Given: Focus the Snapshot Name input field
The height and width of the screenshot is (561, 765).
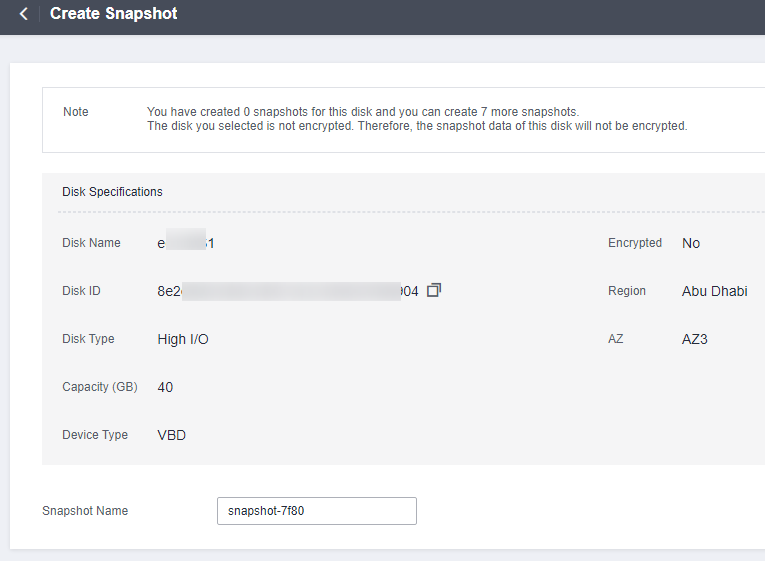Looking at the screenshot, I should (316, 511).
